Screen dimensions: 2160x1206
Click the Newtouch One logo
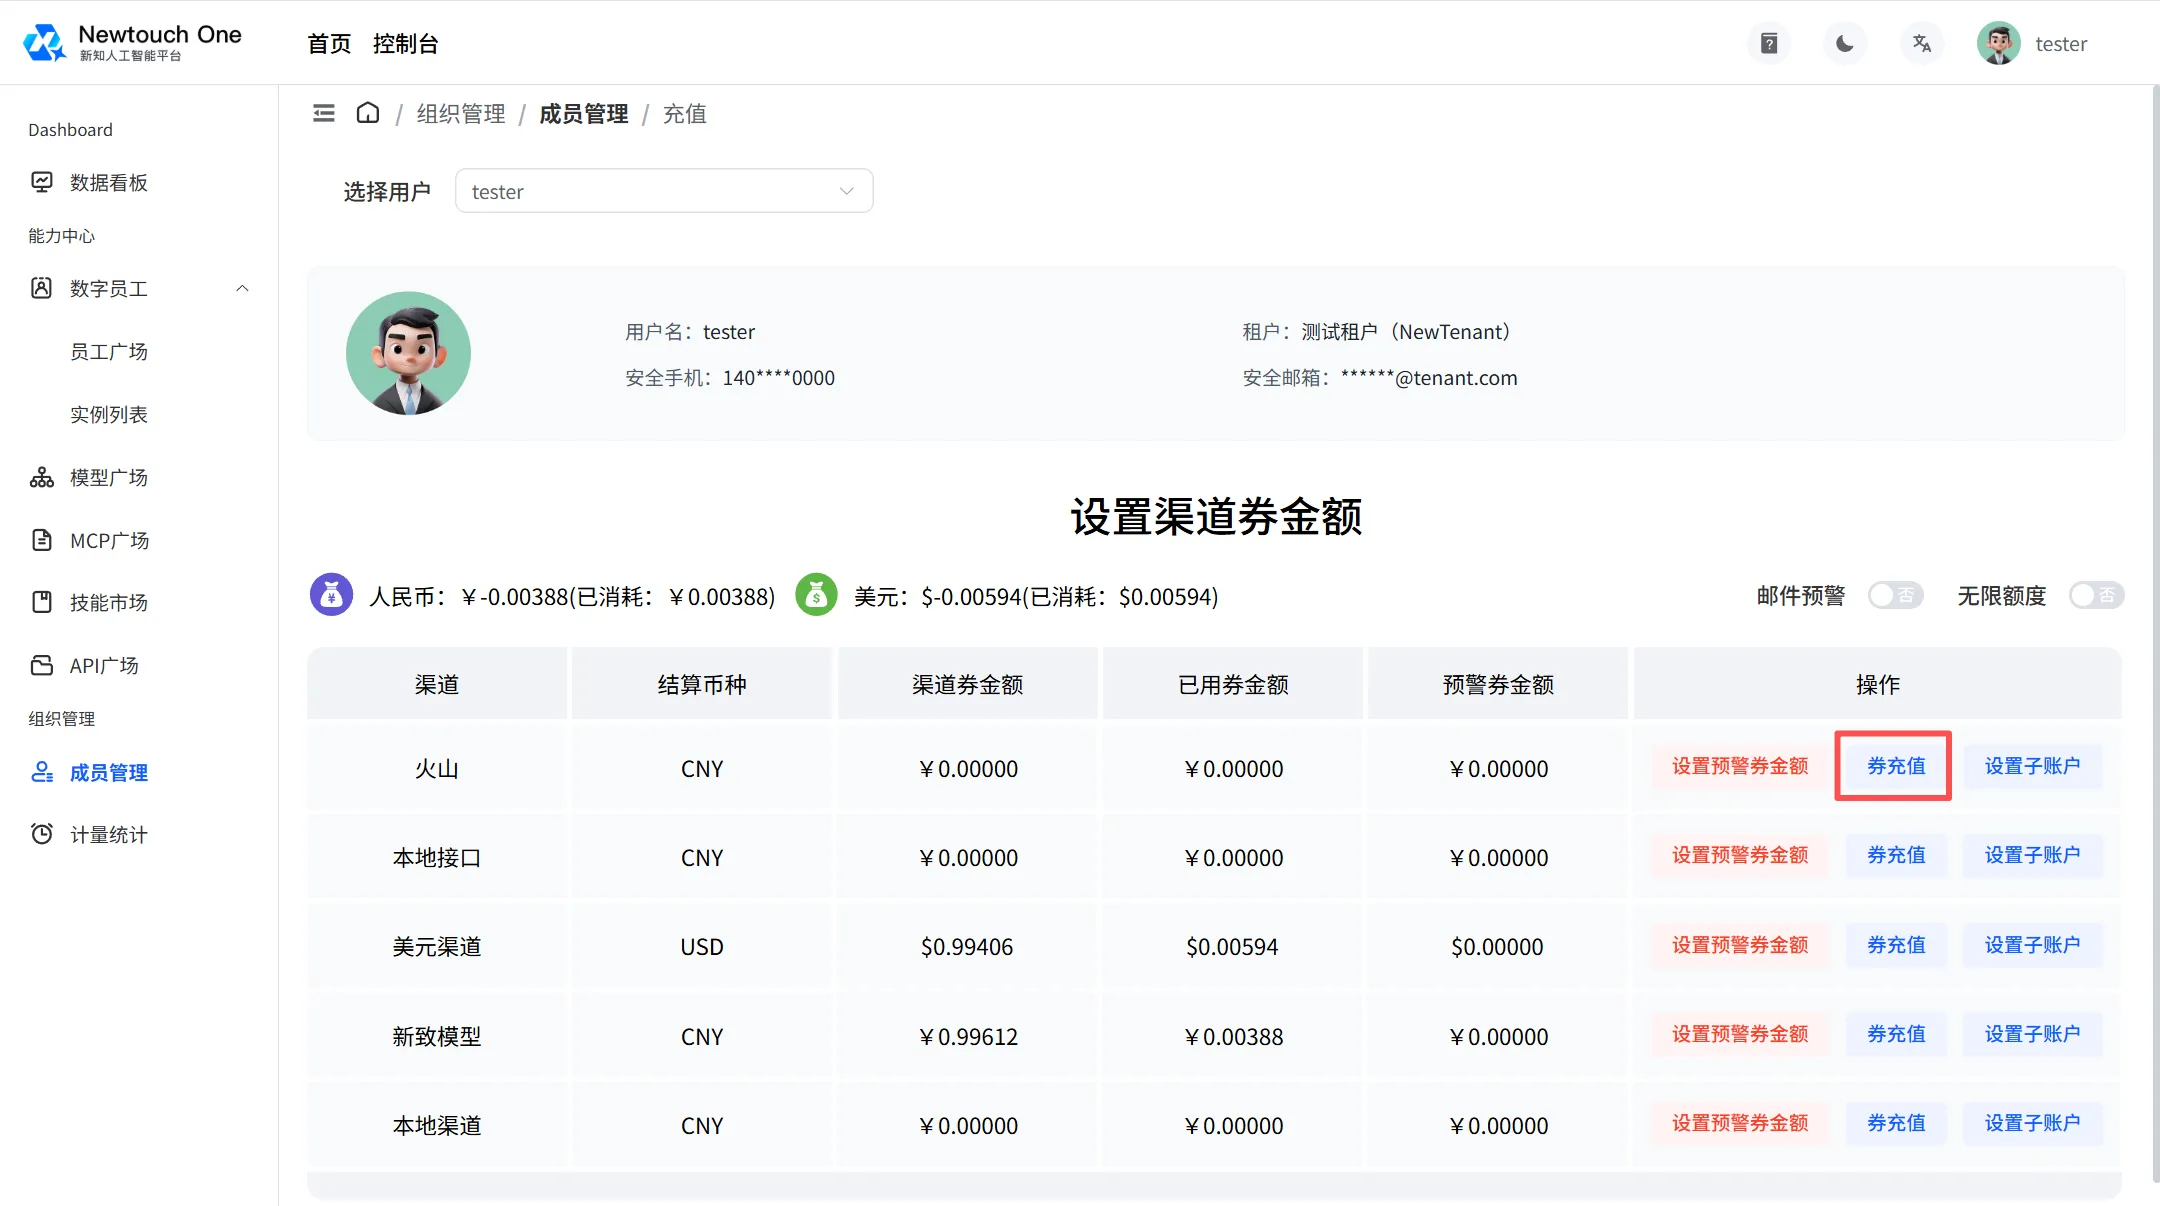pyautogui.click(x=132, y=43)
